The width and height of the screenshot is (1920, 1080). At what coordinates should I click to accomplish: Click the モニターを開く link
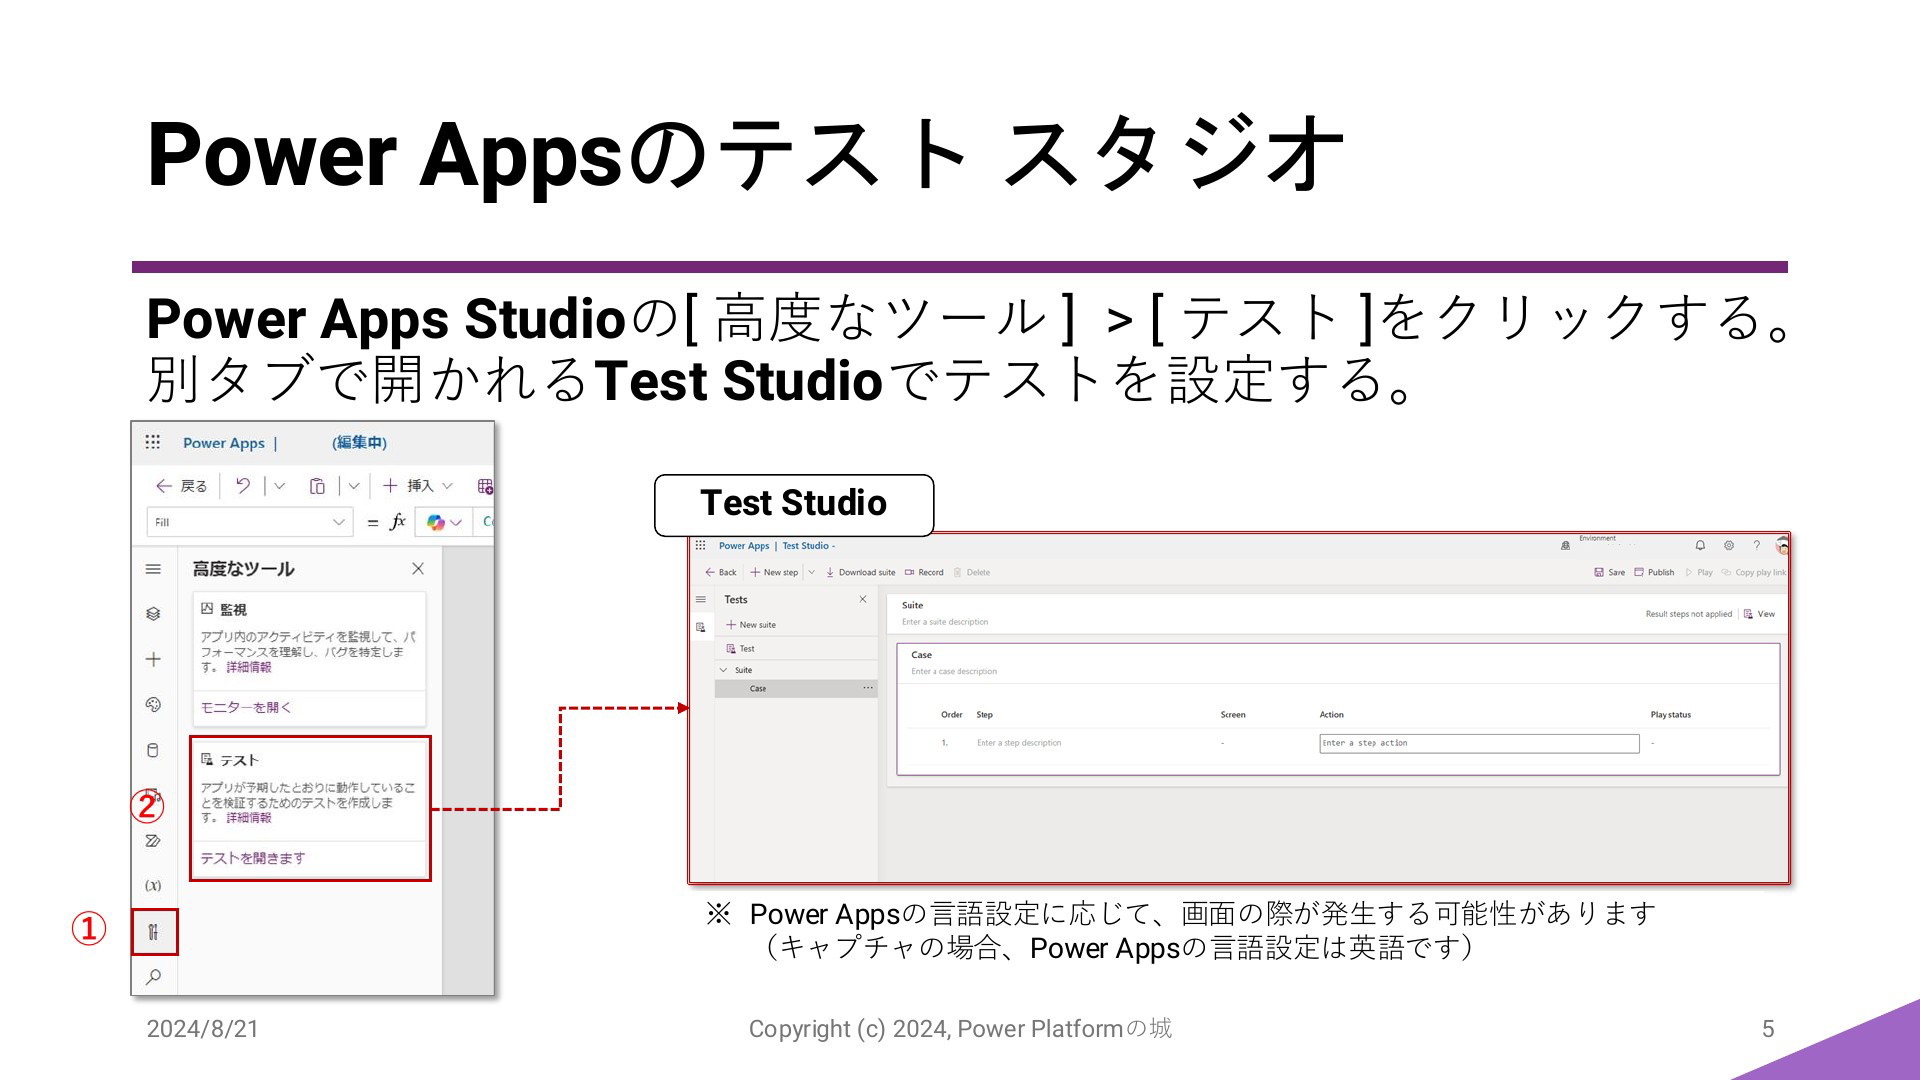point(246,708)
